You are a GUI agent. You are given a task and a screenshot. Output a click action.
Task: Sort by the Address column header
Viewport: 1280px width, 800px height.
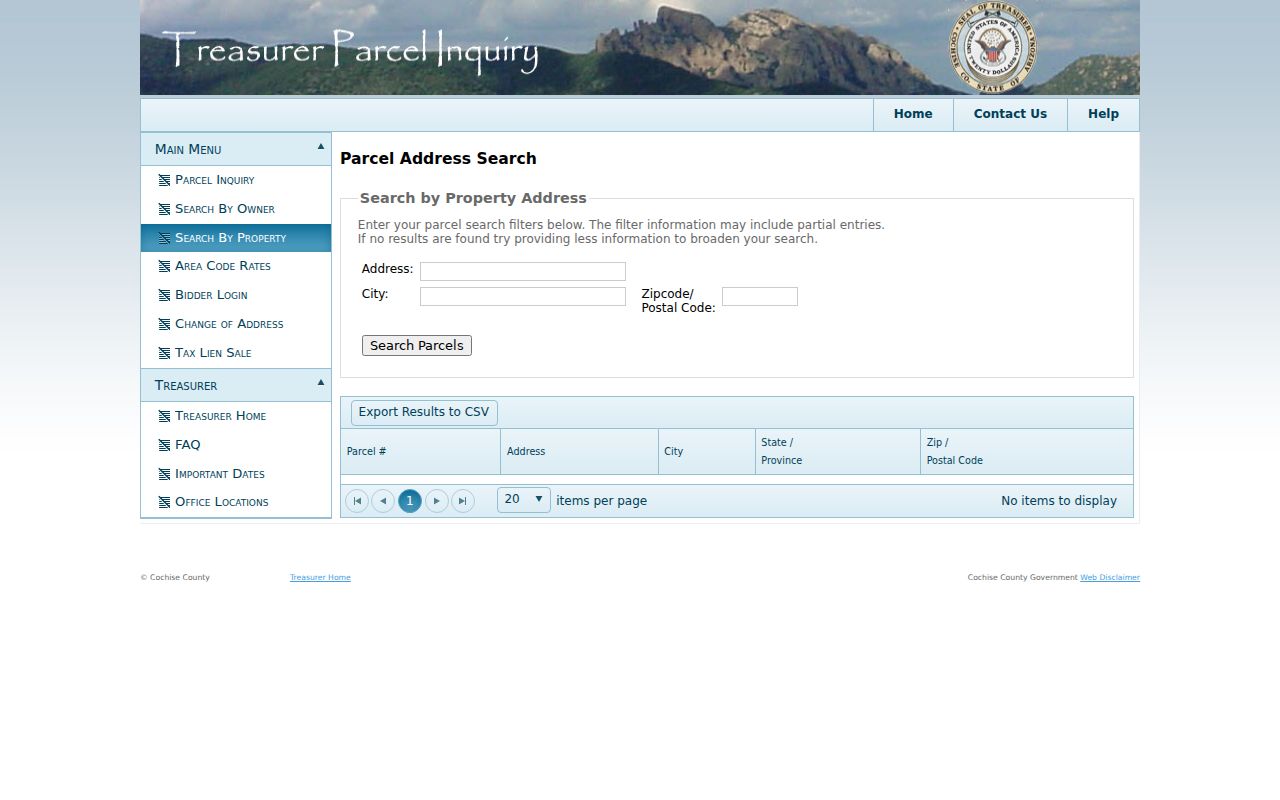point(579,452)
